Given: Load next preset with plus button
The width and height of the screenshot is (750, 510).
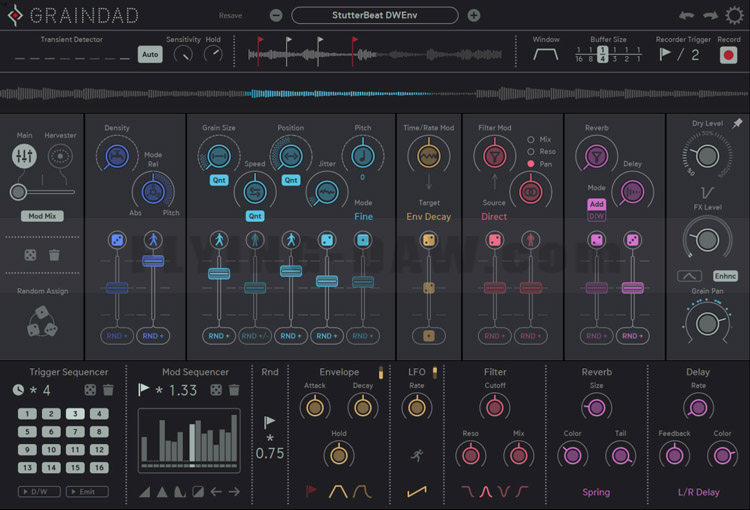Looking at the screenshot, I should pos(474,15).
